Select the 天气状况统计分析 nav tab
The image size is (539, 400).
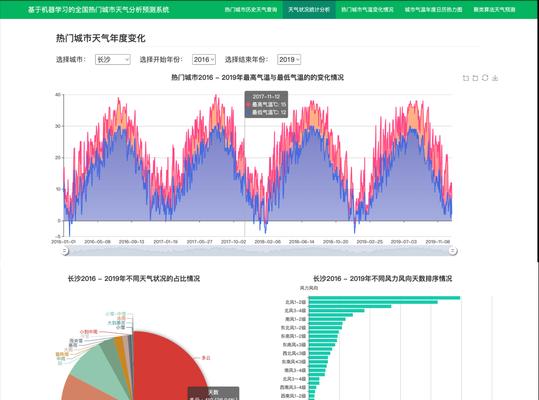(x=309, y=9)
